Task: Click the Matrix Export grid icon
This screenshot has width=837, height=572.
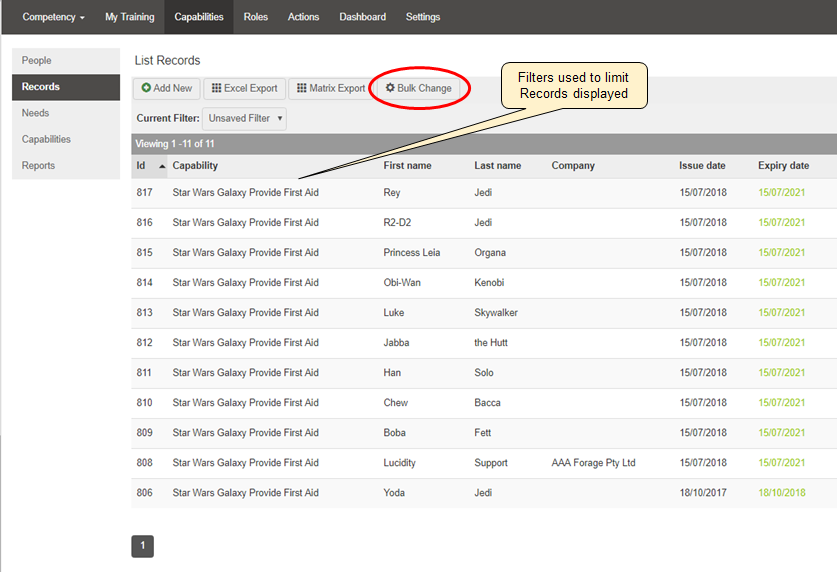Action: pos(301,89)
